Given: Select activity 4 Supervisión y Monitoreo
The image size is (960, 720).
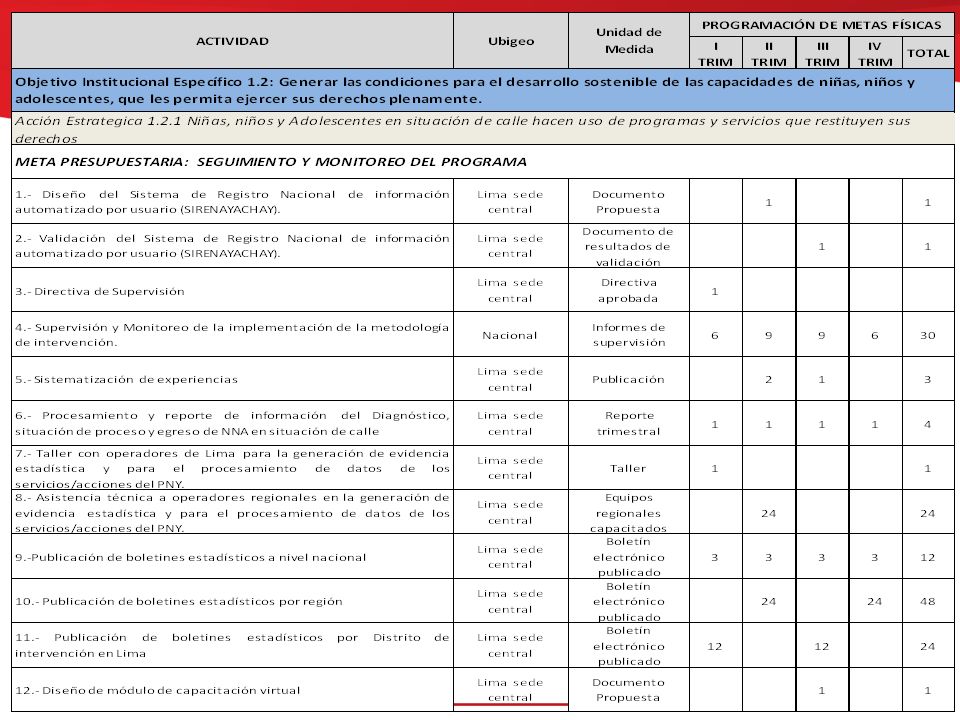Looking at the screenshot, I should coord(232,335).
